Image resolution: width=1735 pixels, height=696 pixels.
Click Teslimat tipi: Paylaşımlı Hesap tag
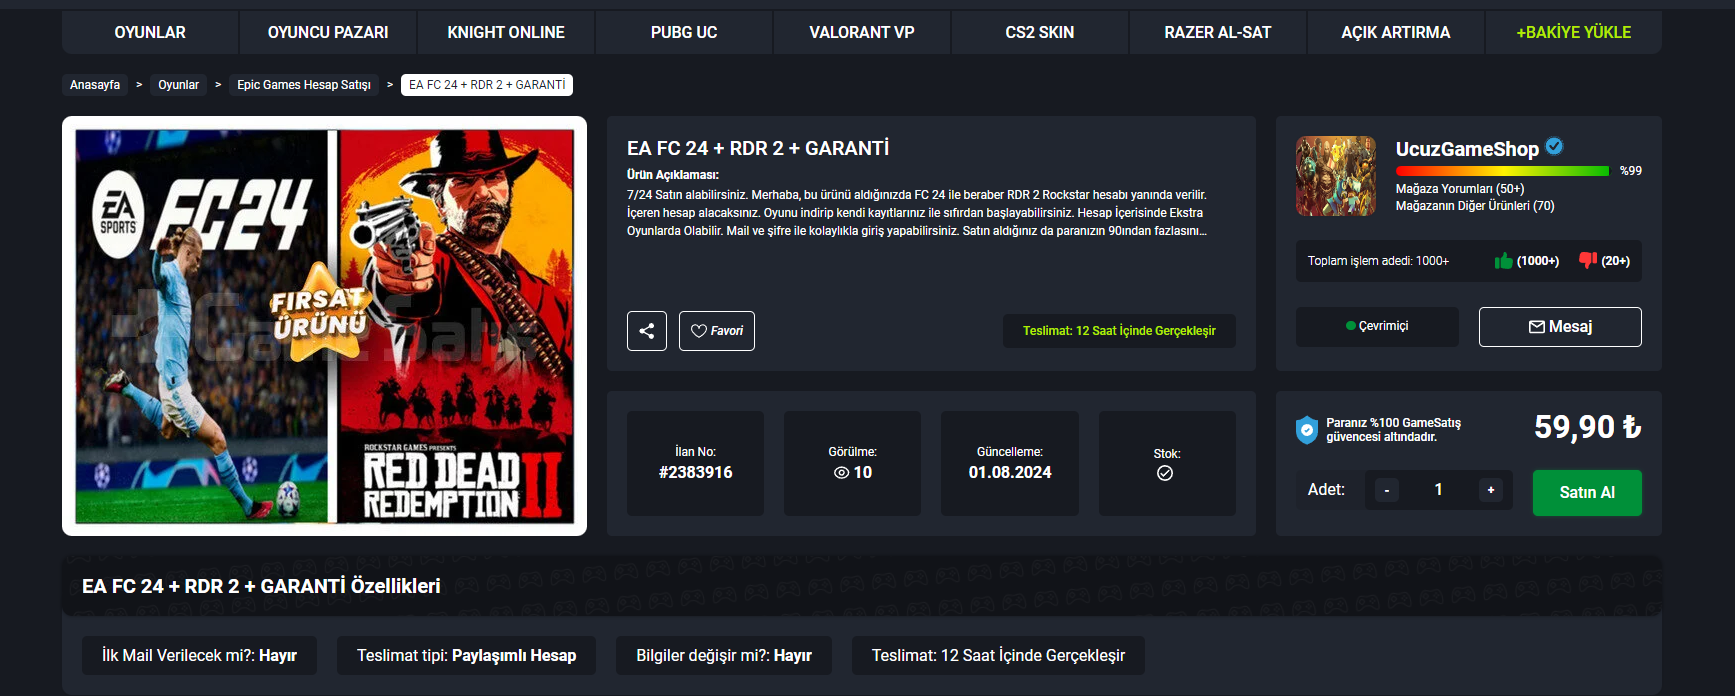466,656
